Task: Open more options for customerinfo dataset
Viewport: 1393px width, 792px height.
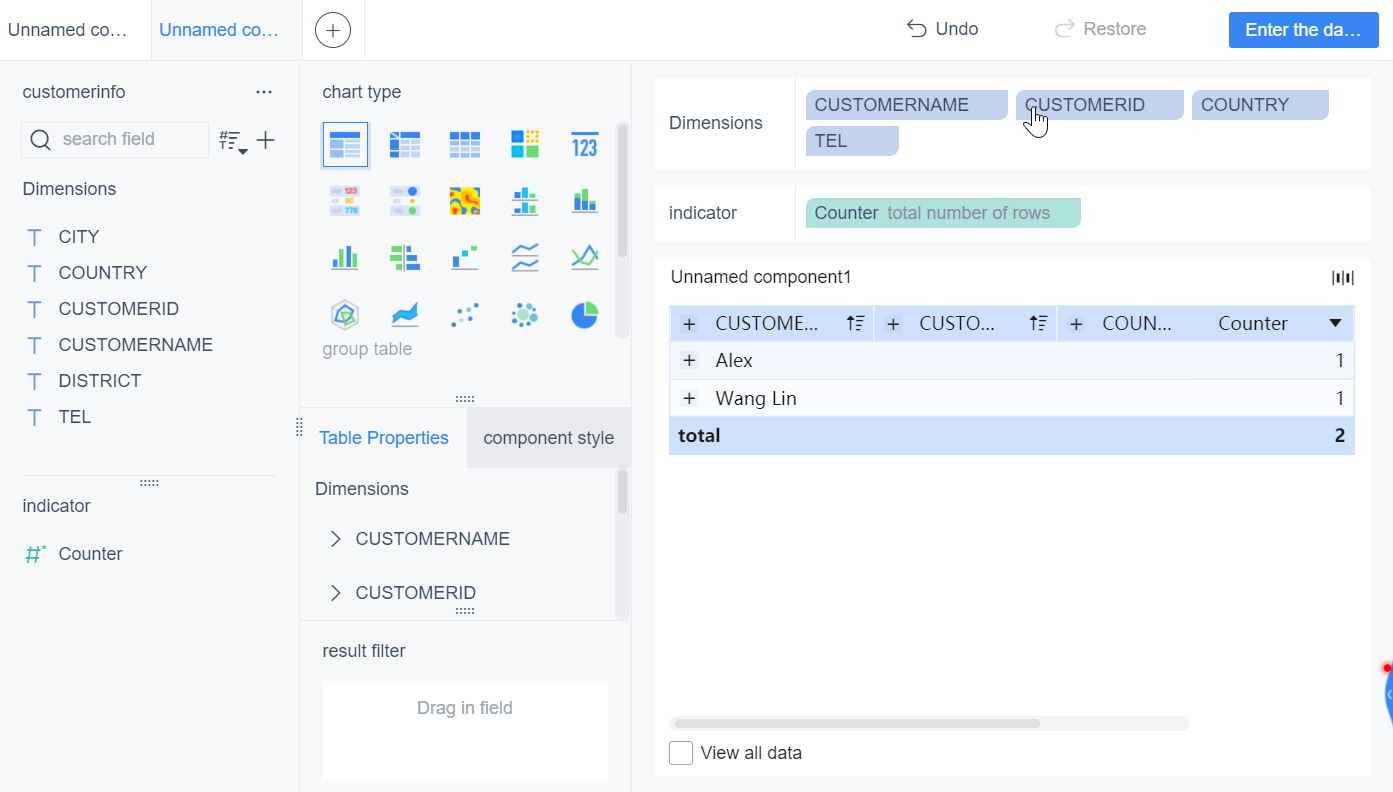Action: pos(264,91)
